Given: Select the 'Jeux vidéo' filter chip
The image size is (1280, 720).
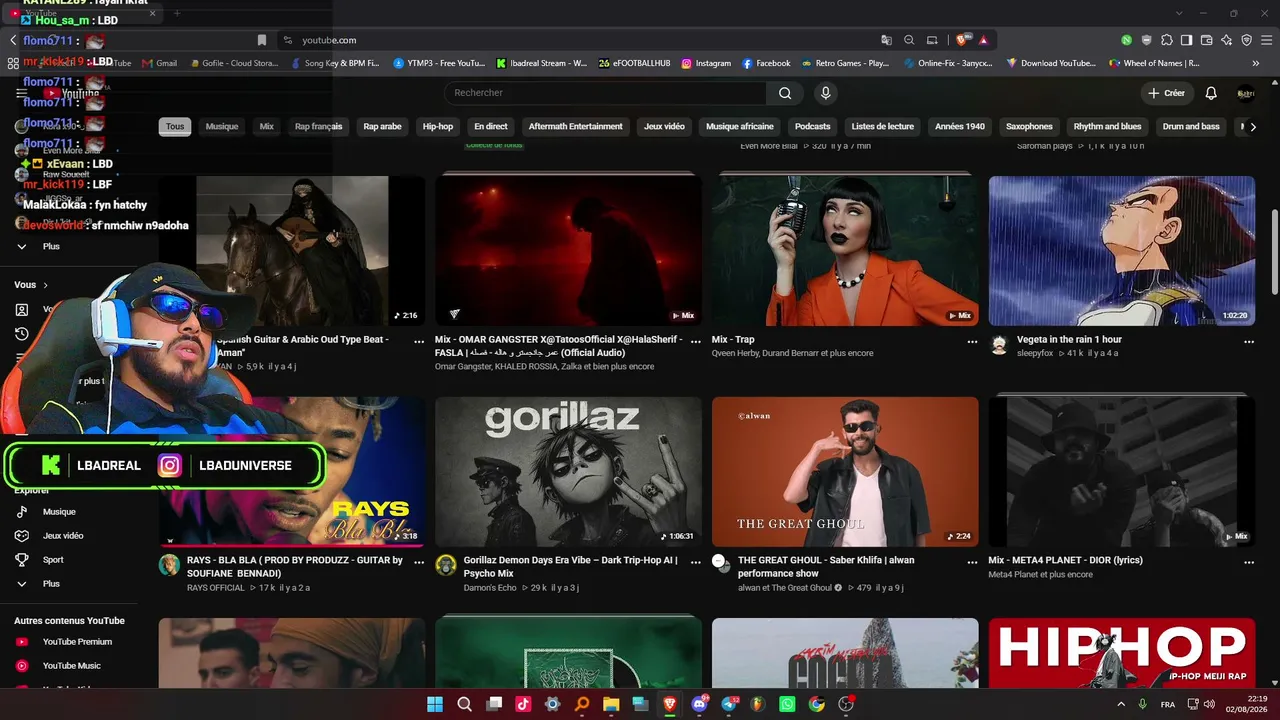Looking at the screenshot, I should tap(664, 127).
